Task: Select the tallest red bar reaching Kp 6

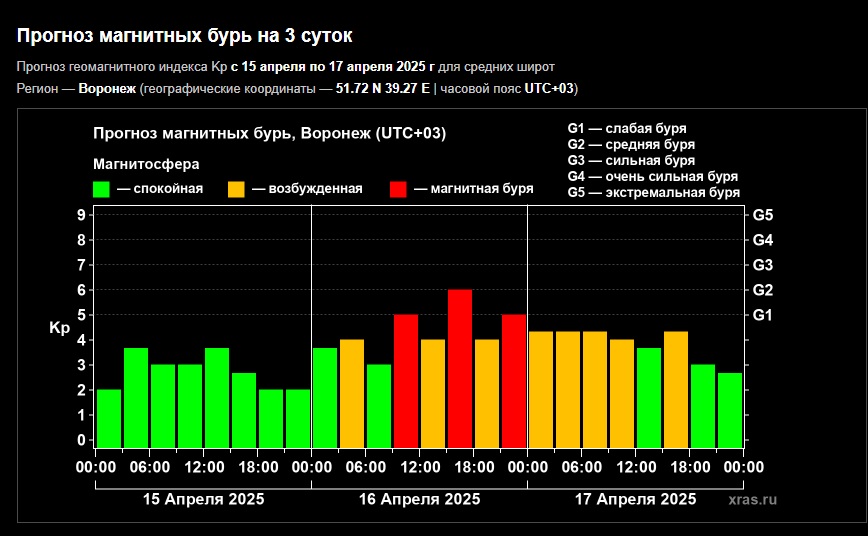Action: pos(460,368)
